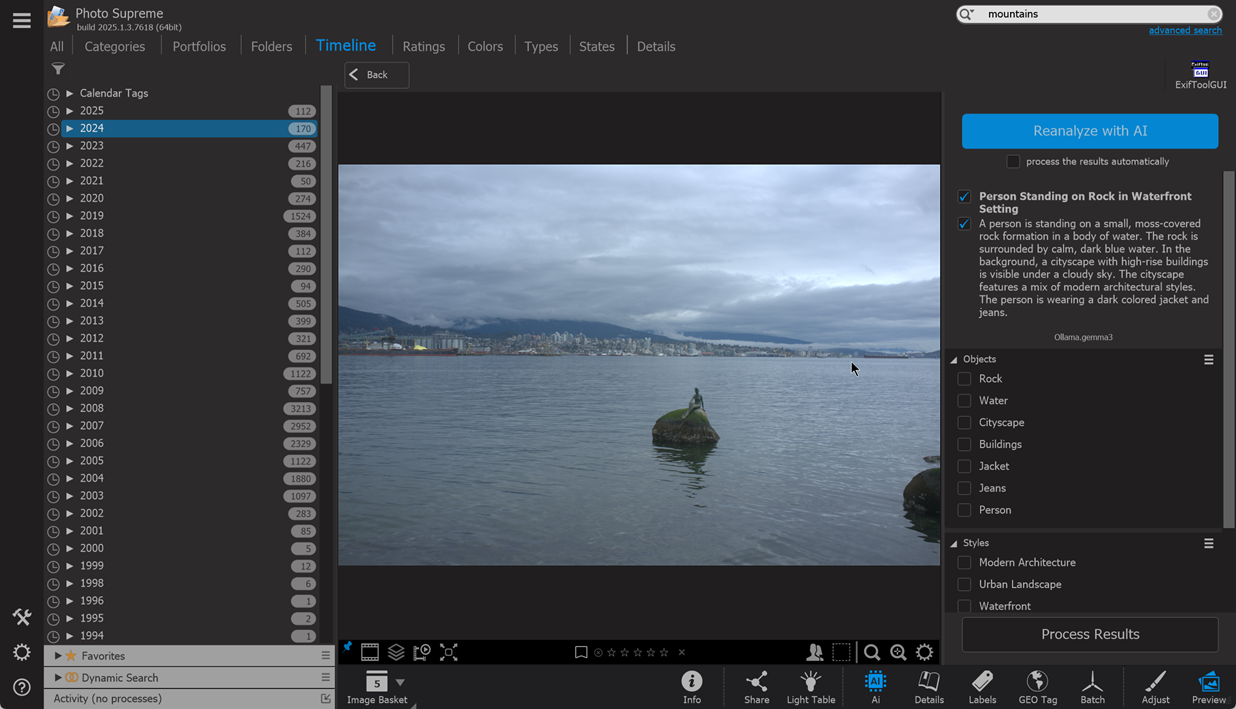
Task: Open the help question mark icon
Action: [x=21, y=687]
